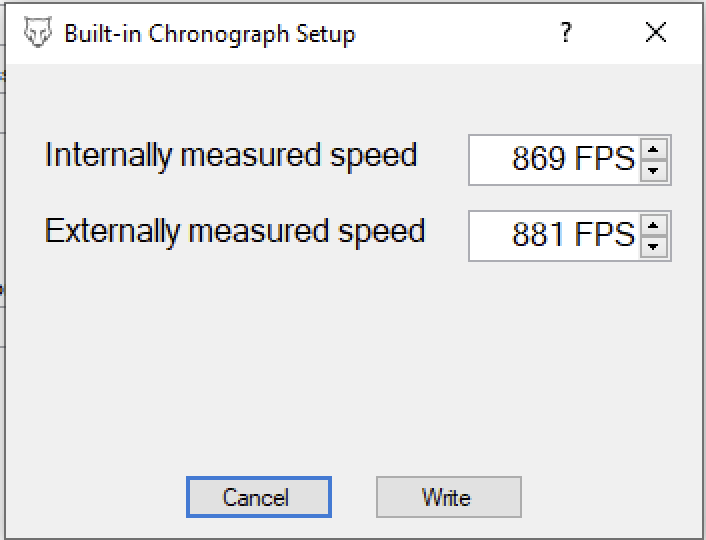This screenshot has height=540, width=706.
Task: Click into the 869 FPS field
Action: tap(554, 160)
